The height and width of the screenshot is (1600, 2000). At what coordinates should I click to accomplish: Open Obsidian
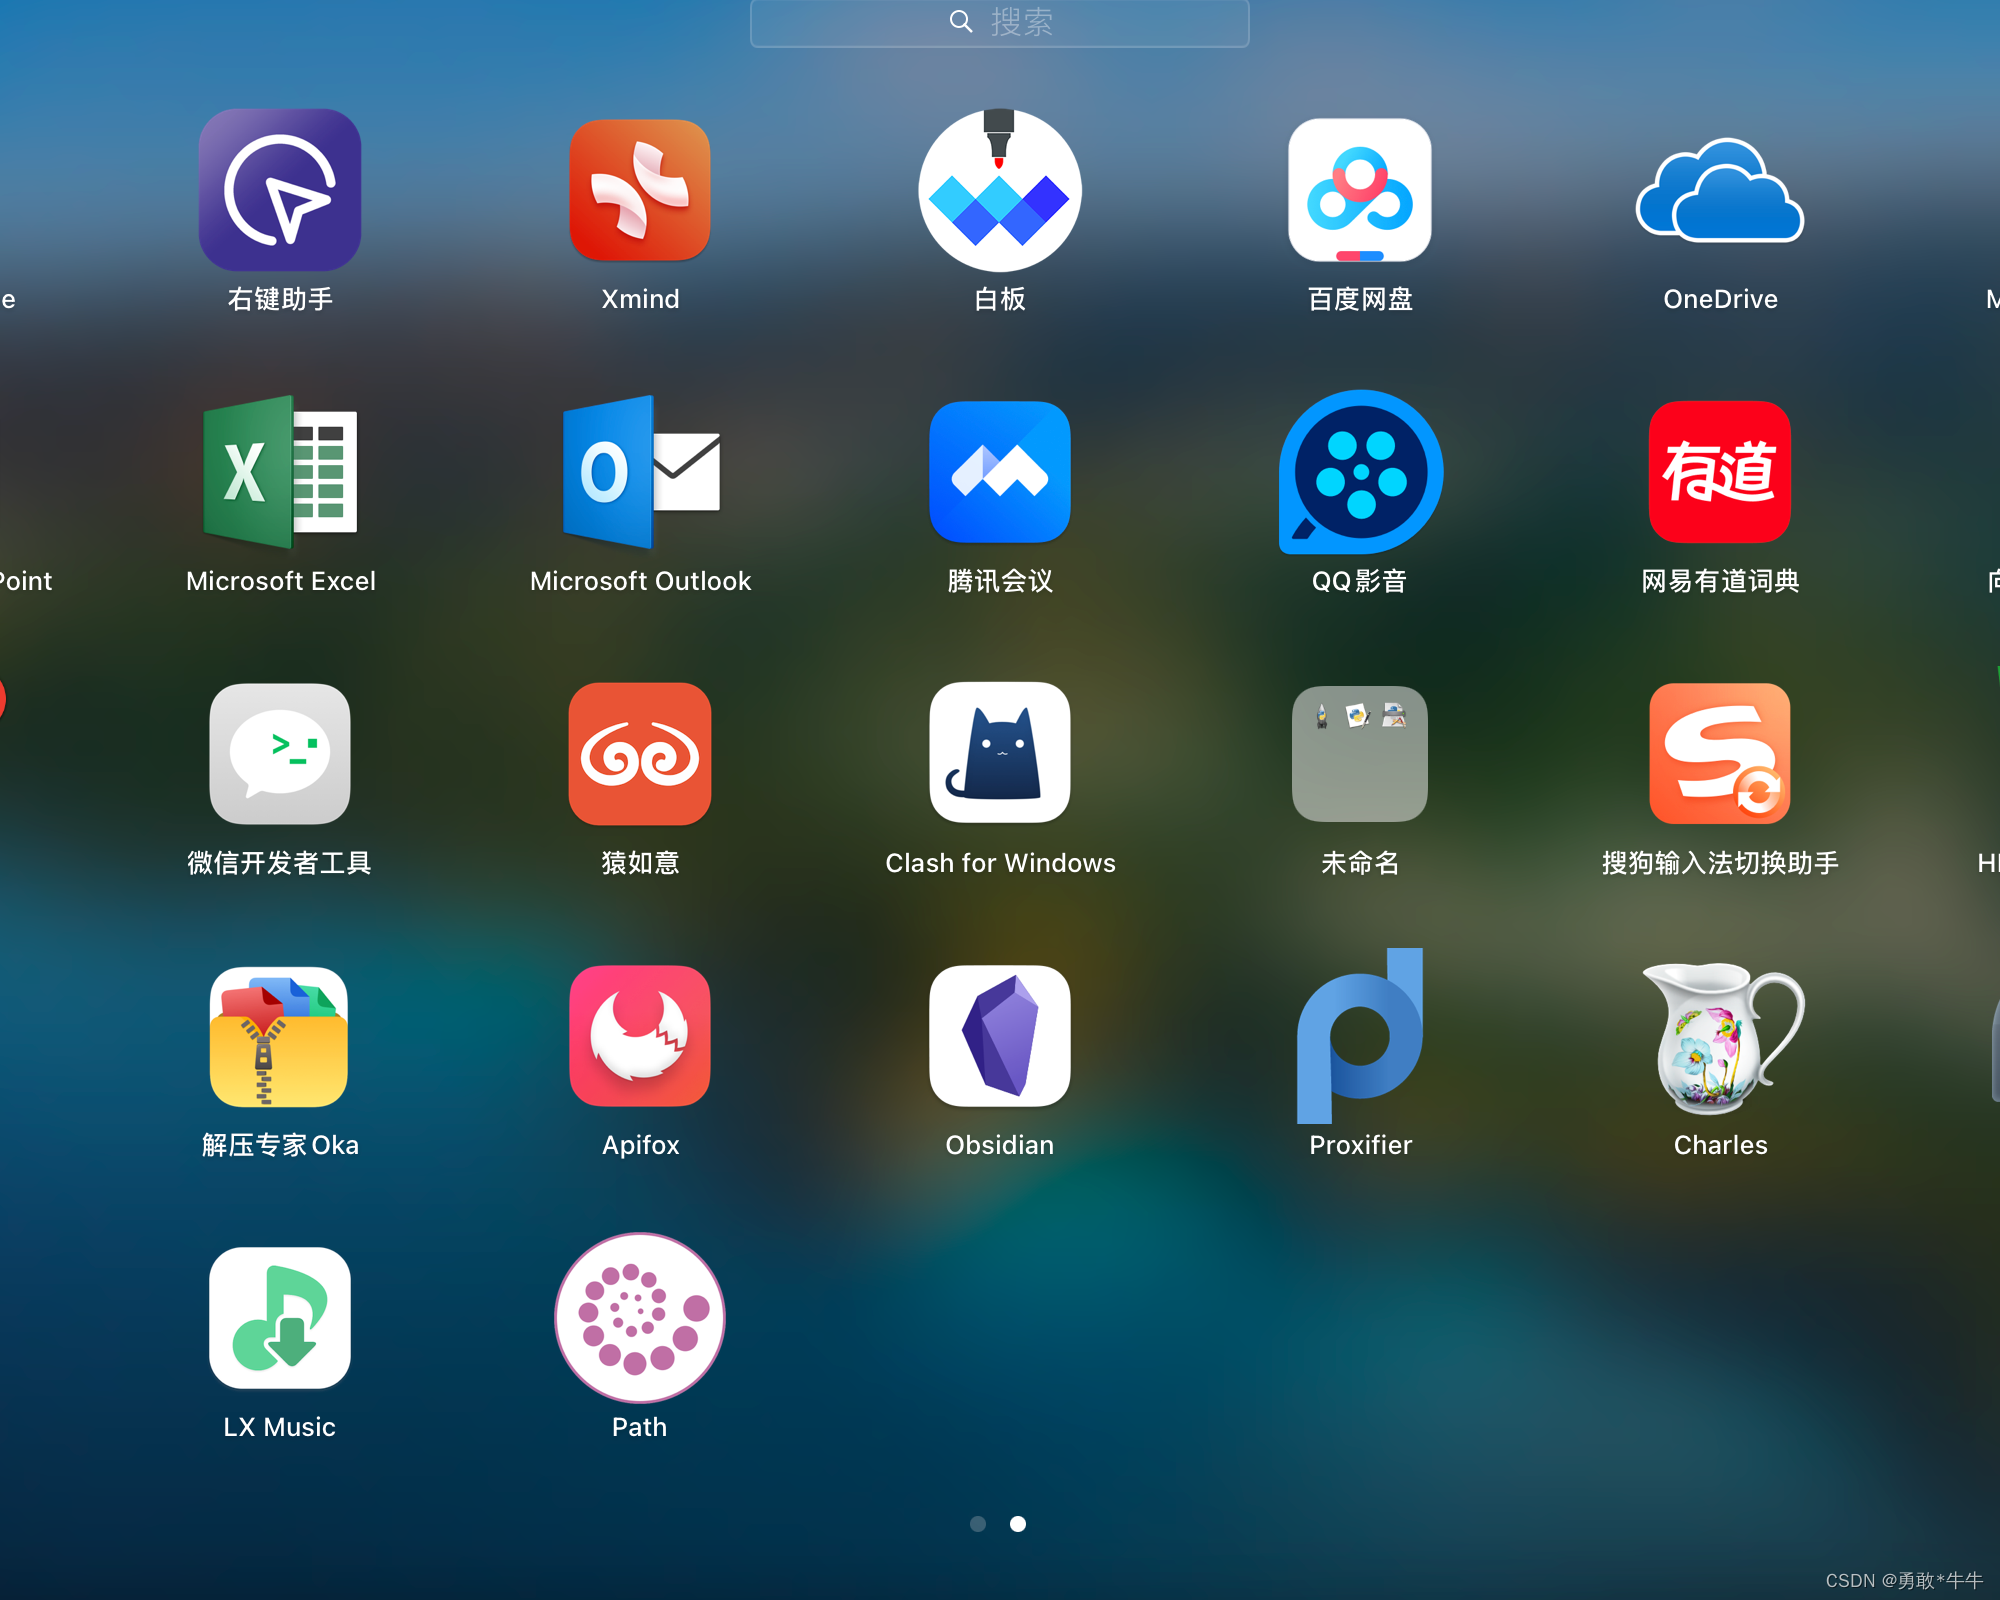[x=1000, y=1036]
